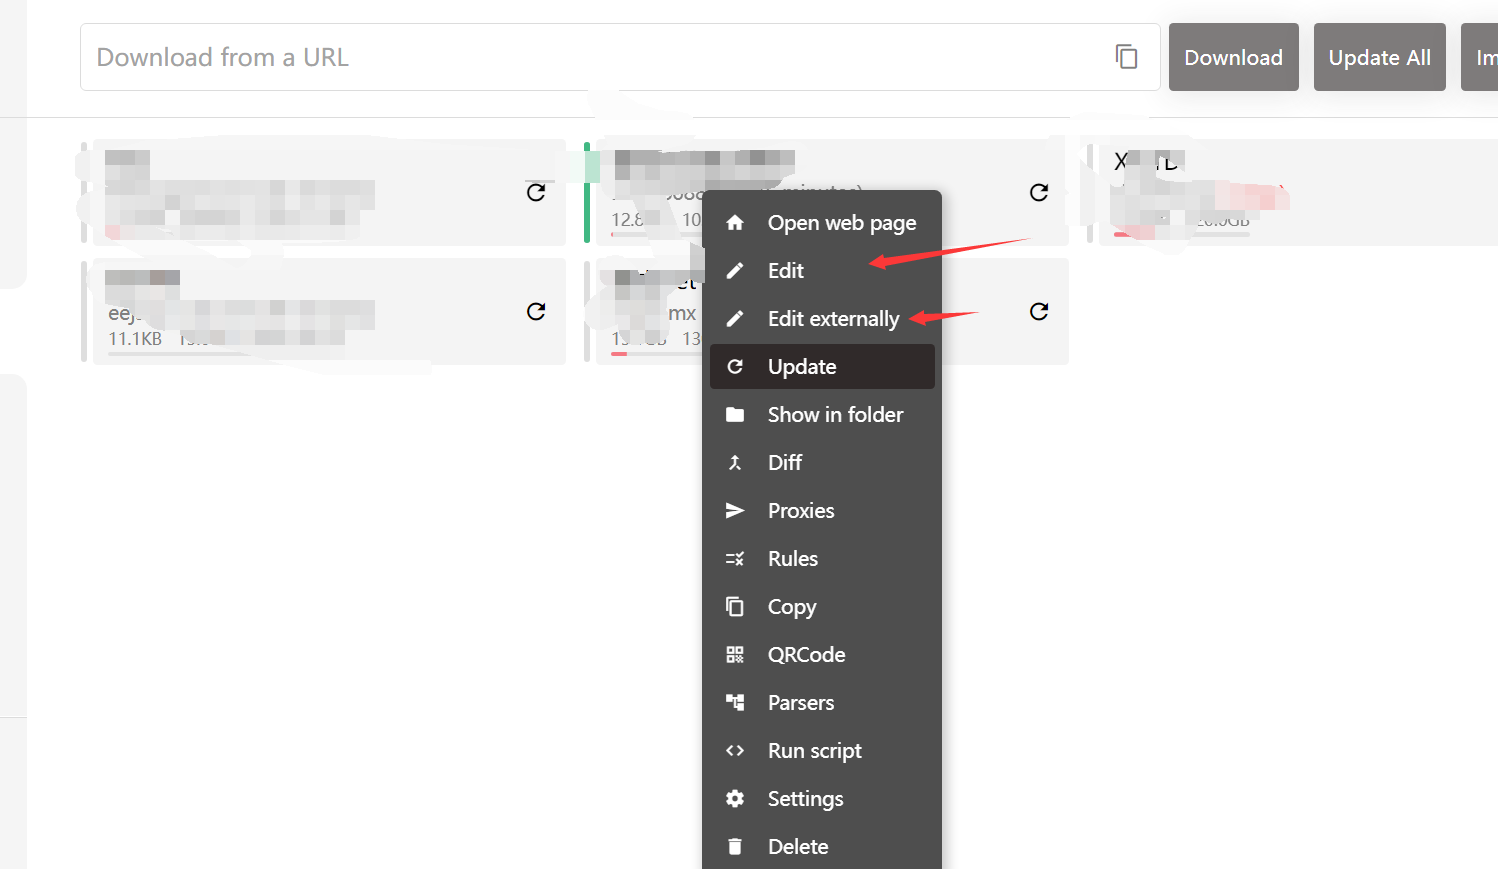The height and width of the screenshot is (869, 1498).
Task: Click refresh icon on first top-left profile card
Action: point(536,192)
